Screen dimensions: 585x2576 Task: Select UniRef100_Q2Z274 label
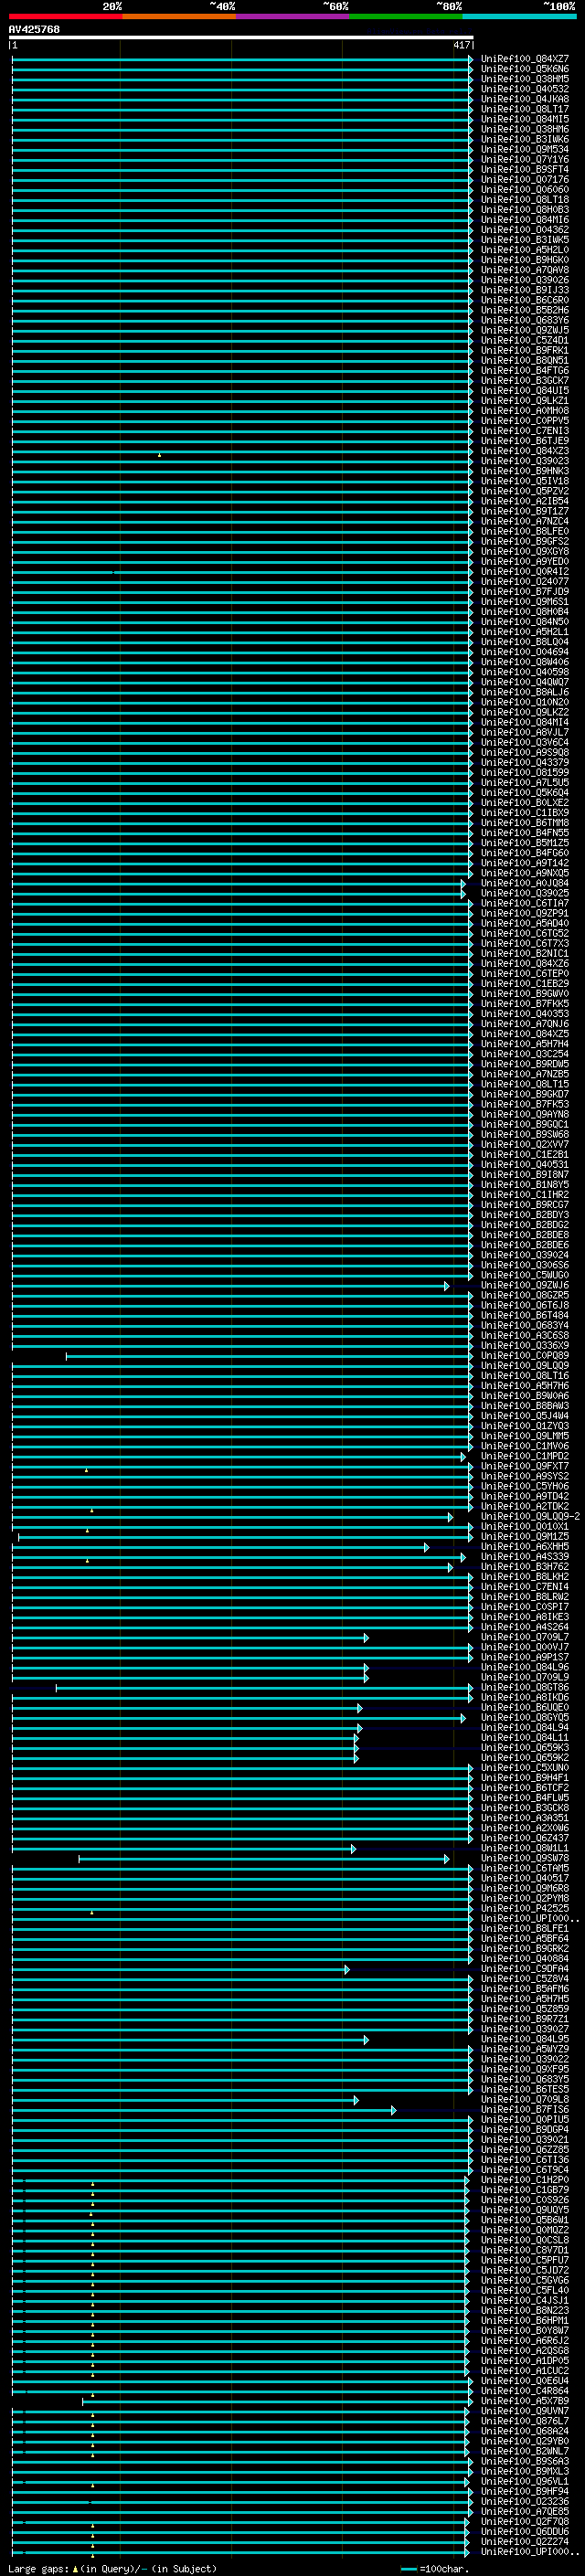(x=525, y=2542)
